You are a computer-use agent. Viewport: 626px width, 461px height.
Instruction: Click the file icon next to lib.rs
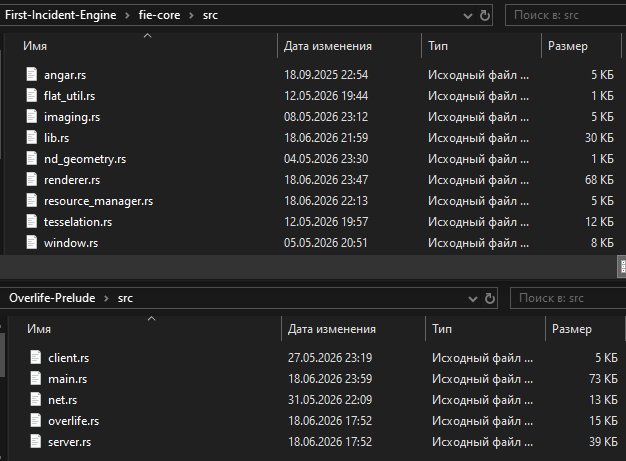[32, 137]
